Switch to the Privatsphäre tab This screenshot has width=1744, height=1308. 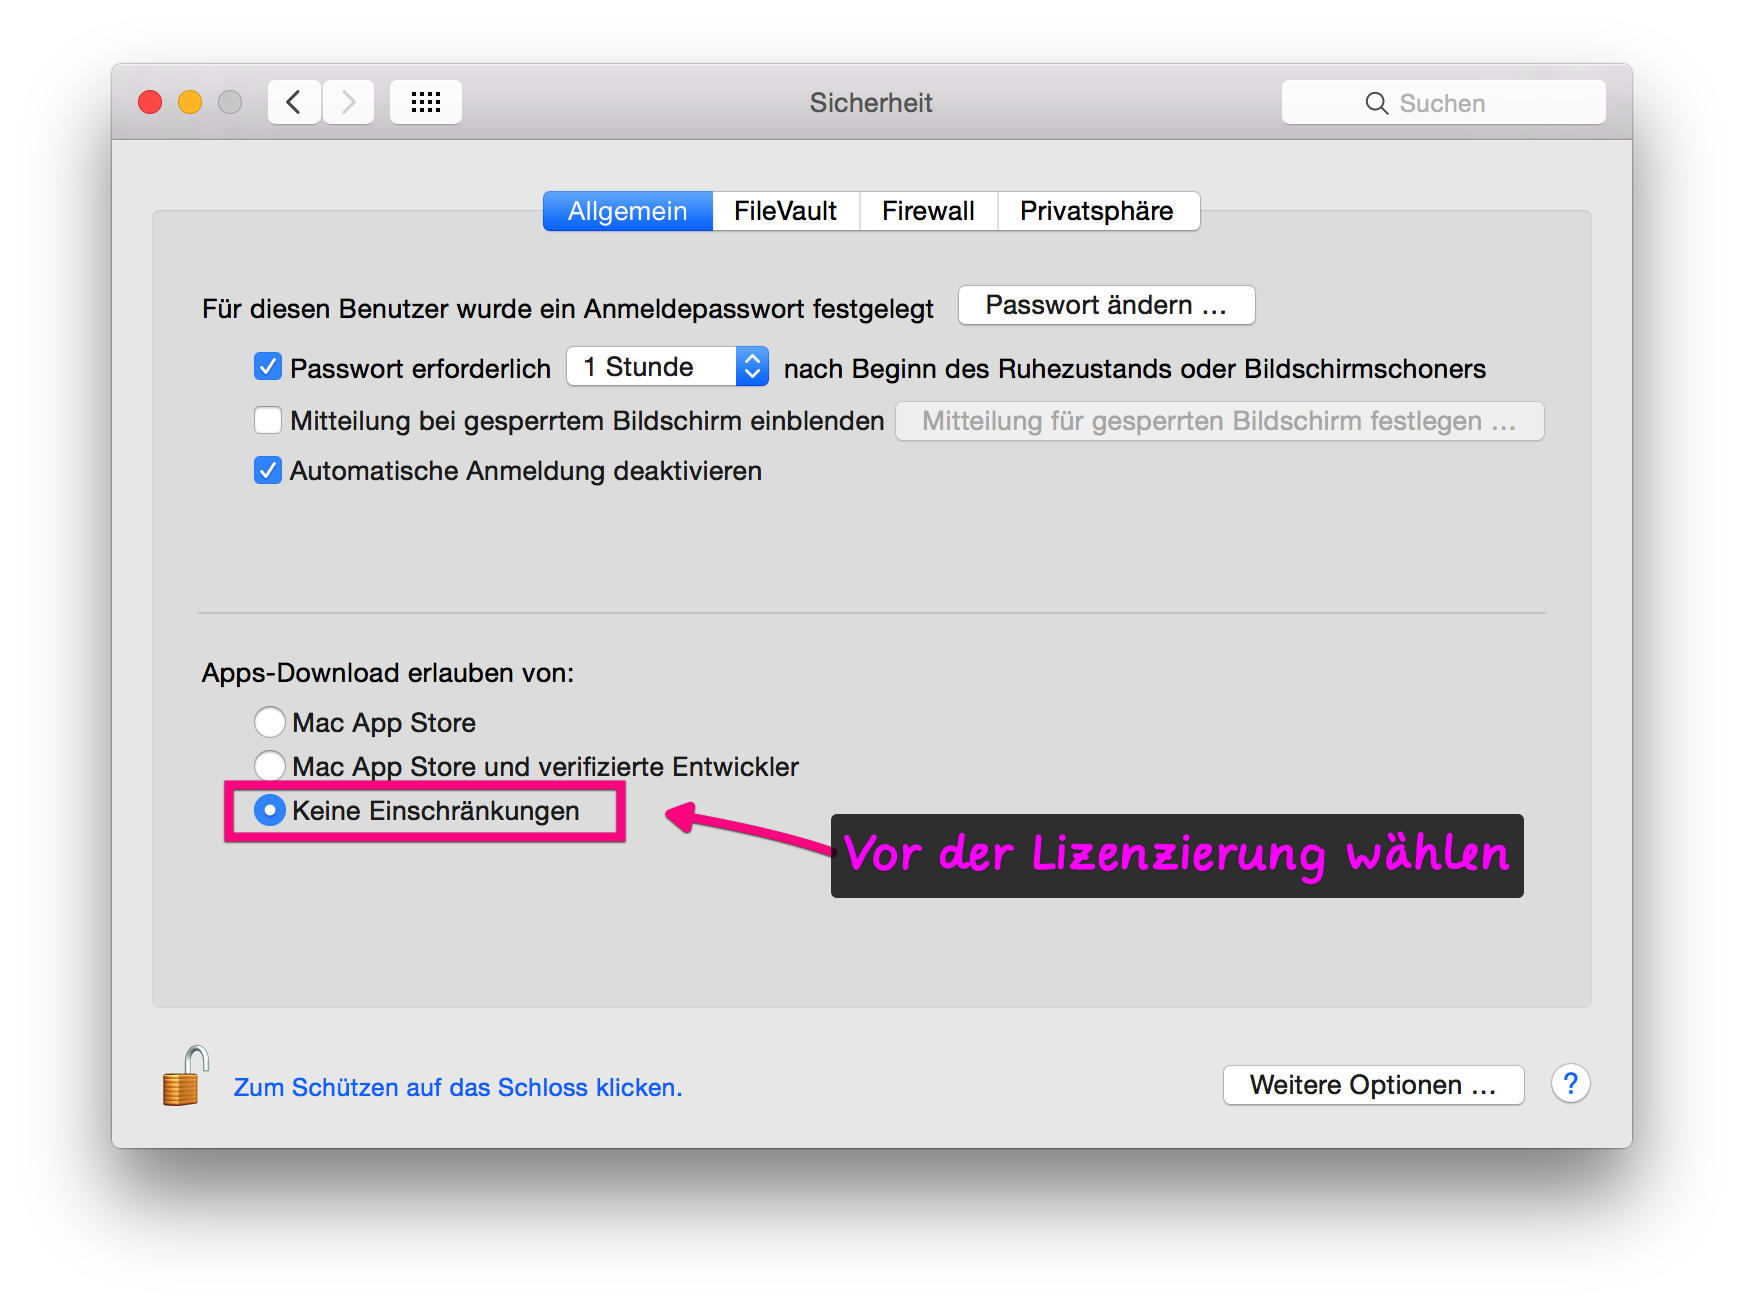click(1097, 211)
